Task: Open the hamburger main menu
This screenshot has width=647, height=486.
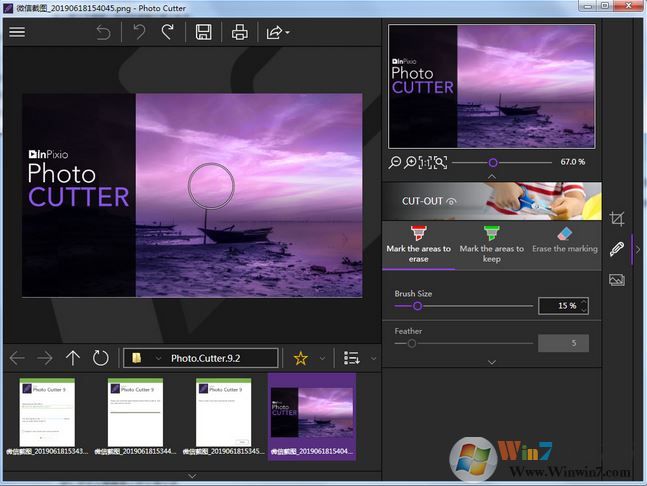Action: pyautogui.click(x=17, y=32)
